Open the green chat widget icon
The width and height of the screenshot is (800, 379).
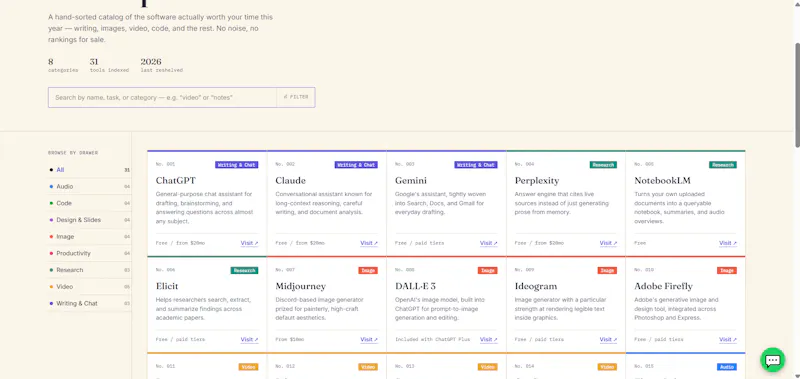(x=772, y=360)
